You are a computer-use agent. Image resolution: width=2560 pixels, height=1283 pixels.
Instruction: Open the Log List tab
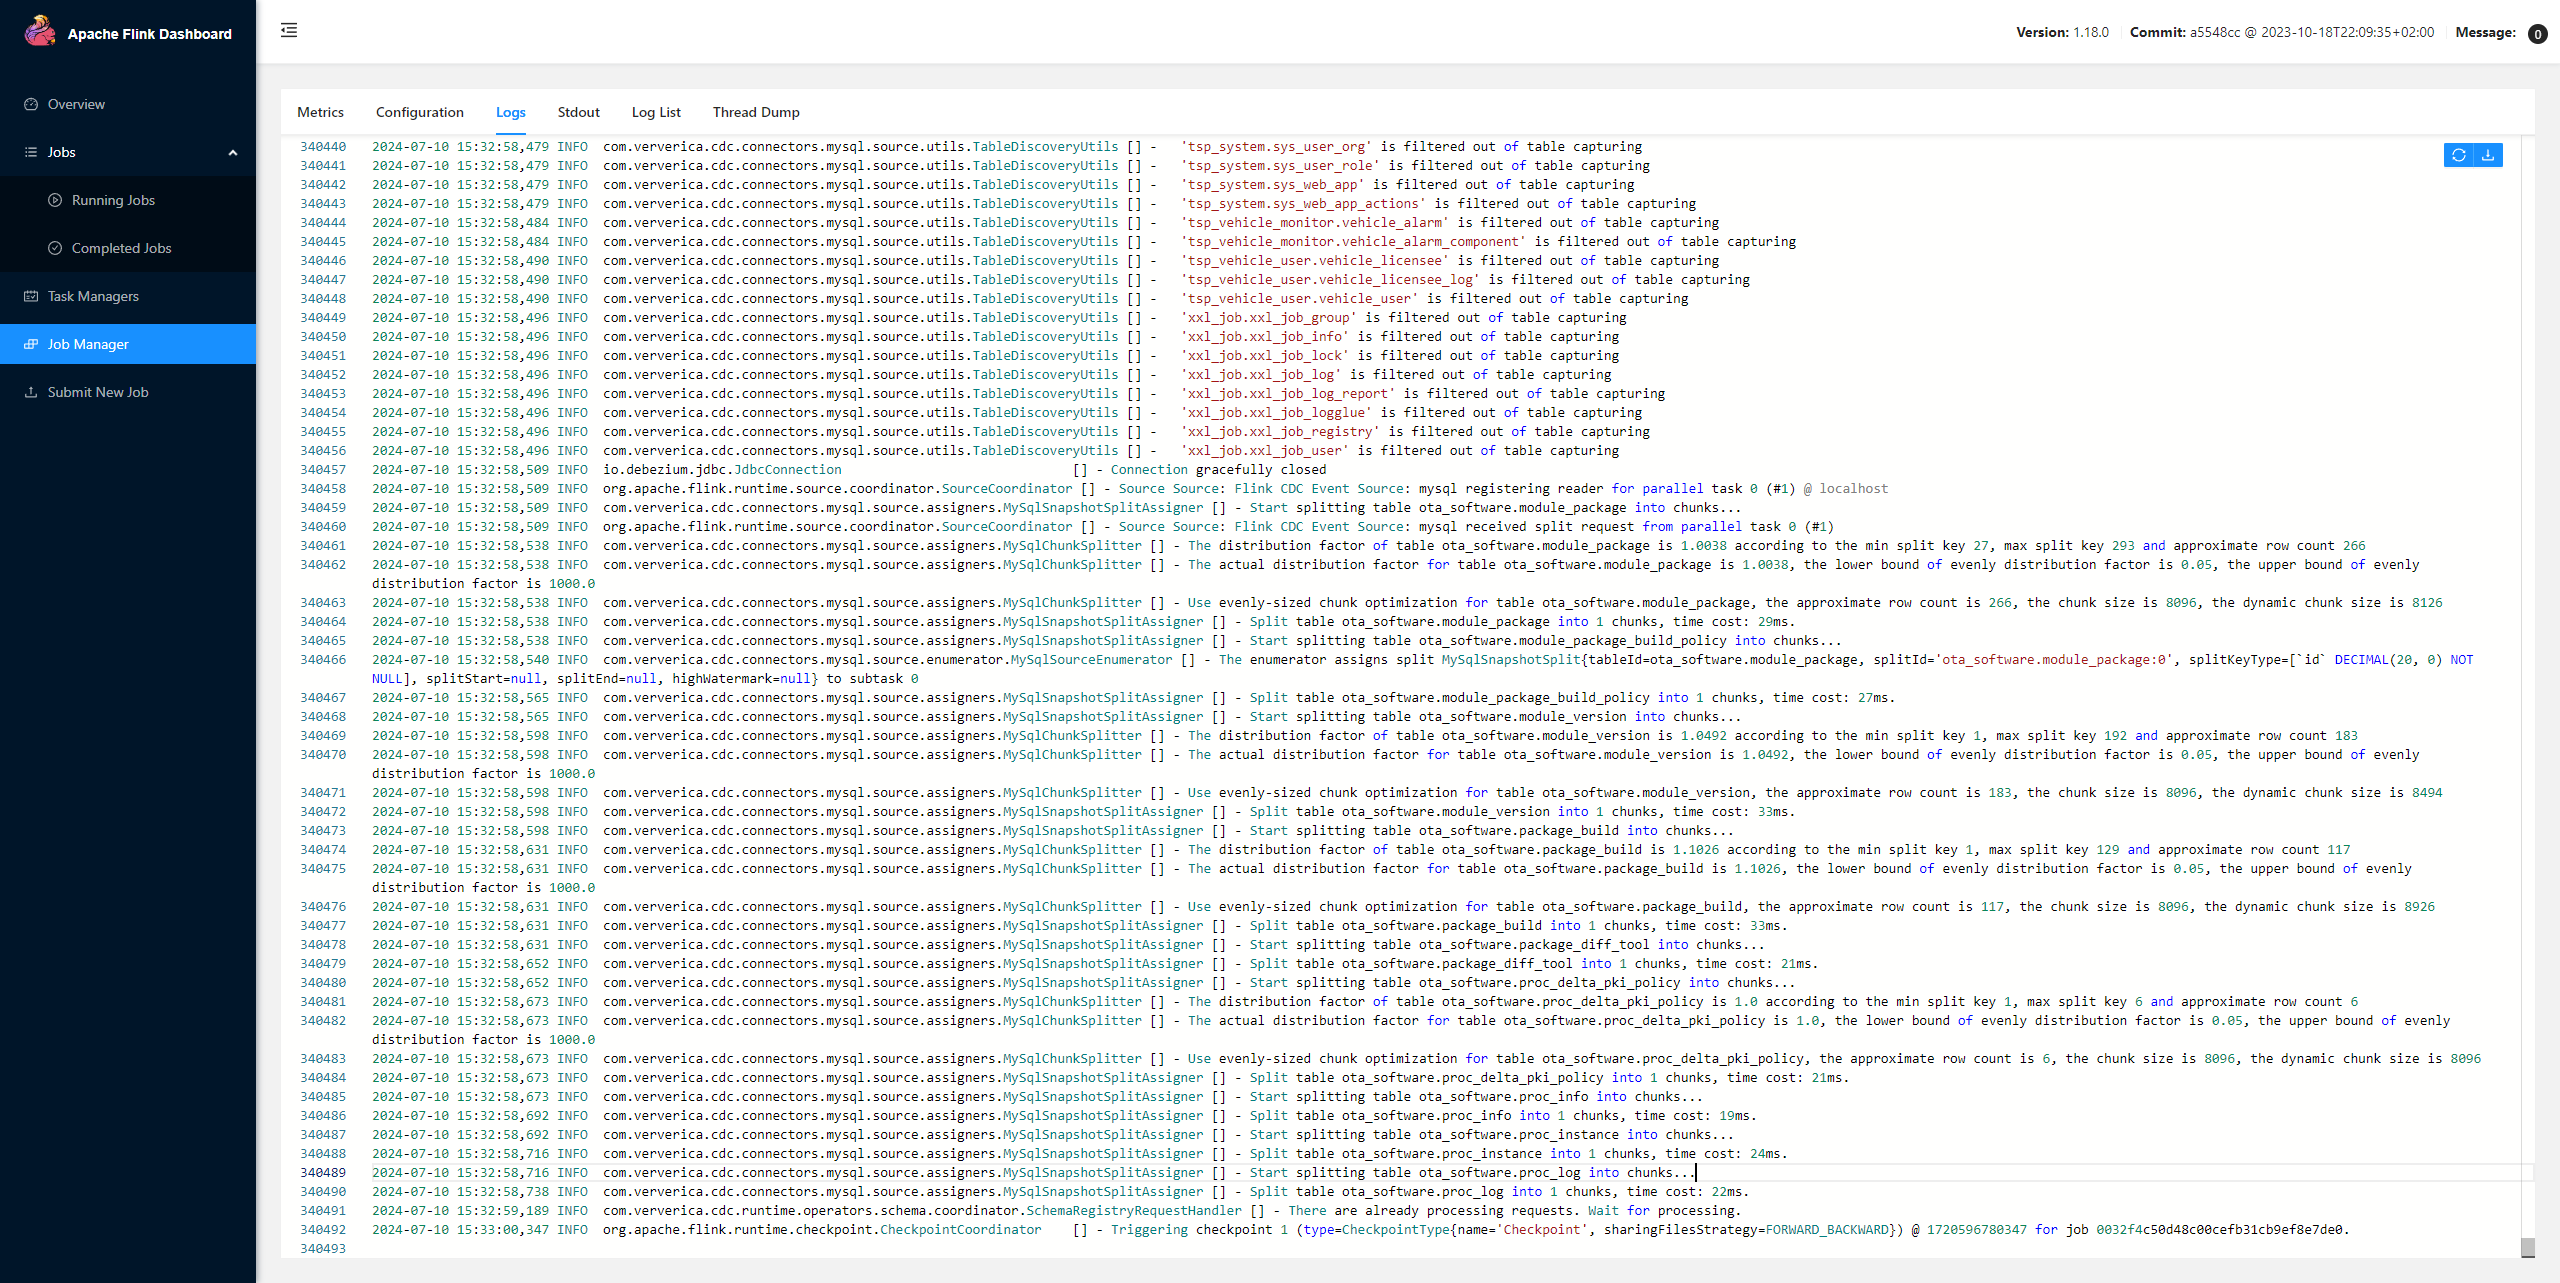point(656,112)
